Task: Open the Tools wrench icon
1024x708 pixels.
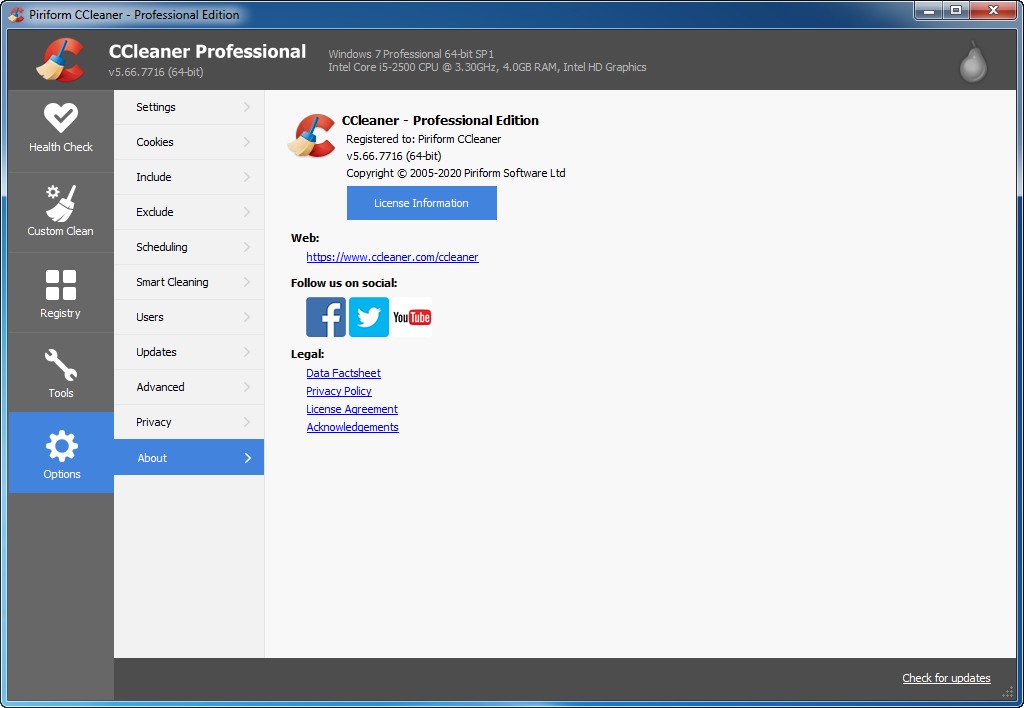Action: click(61, 364)
